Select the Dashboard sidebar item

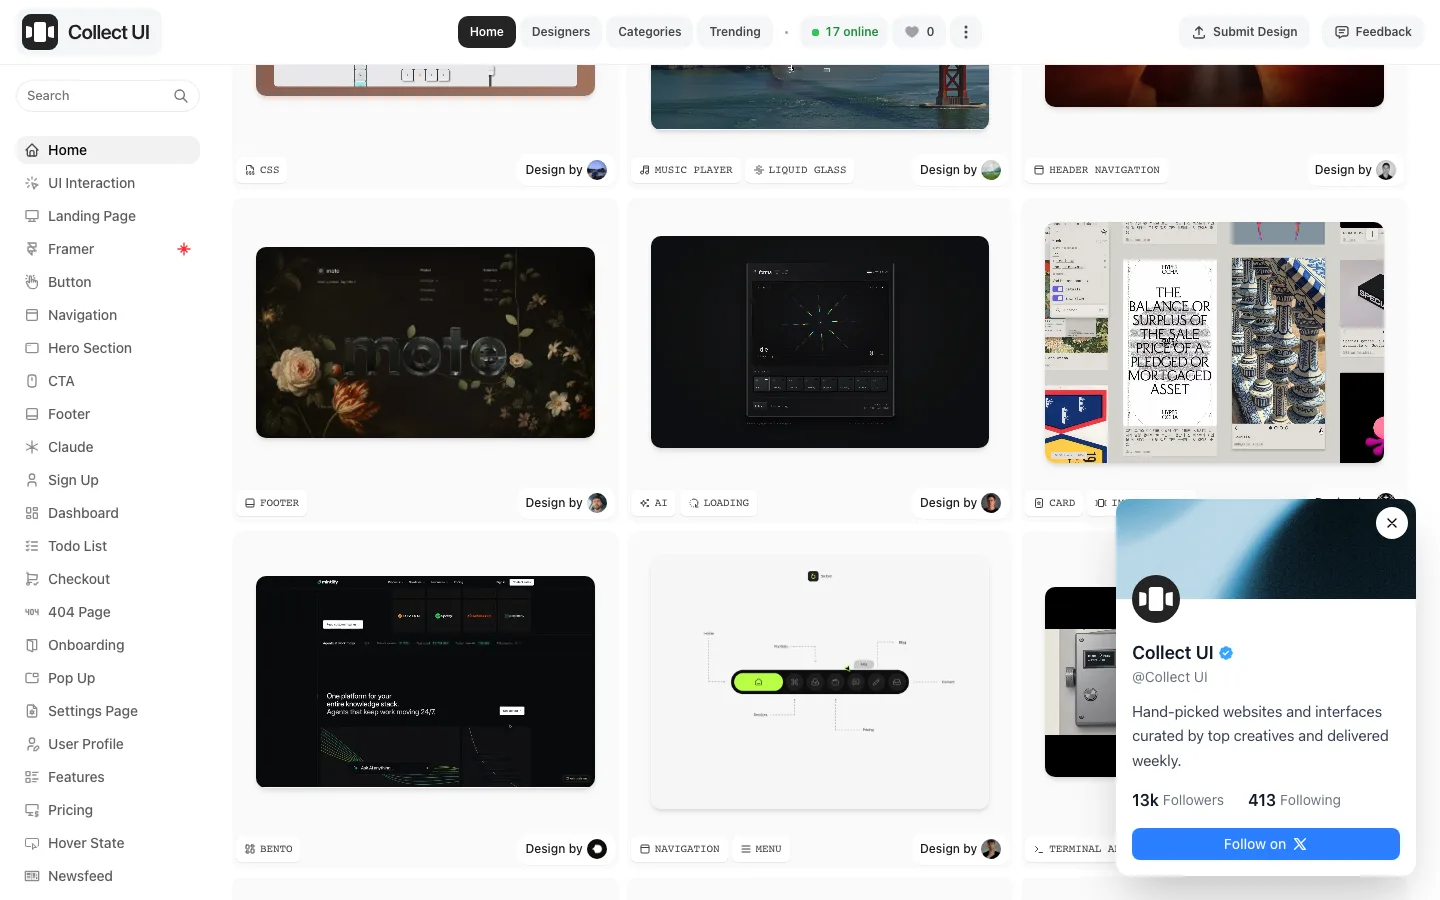[108, 513]
